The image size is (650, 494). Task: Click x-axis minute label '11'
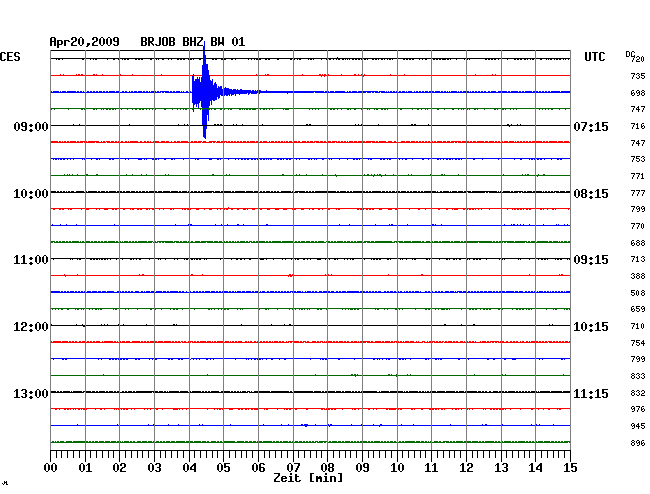(x=431, y=467)
